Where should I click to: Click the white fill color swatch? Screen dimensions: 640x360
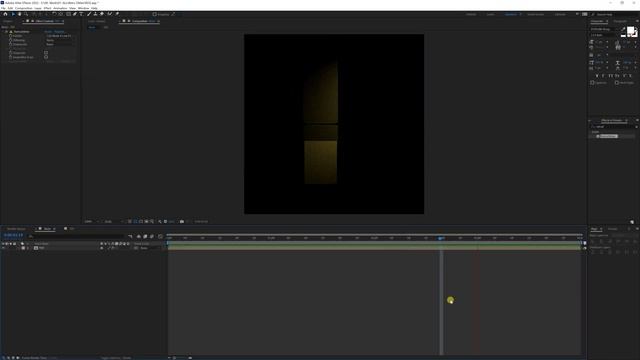[631, 30]
